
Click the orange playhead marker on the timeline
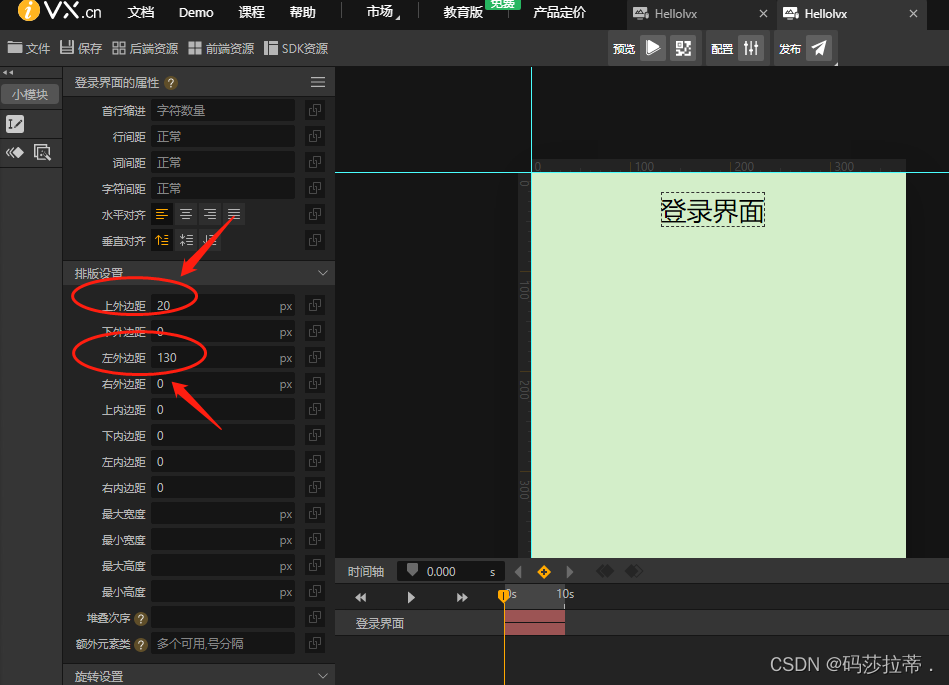504,595
